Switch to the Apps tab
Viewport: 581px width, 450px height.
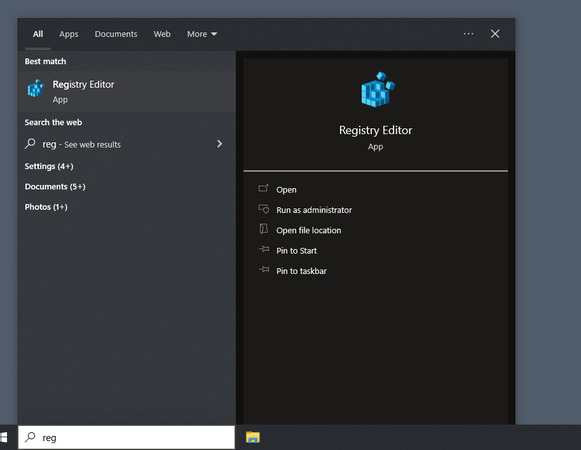tap(69, 34)
